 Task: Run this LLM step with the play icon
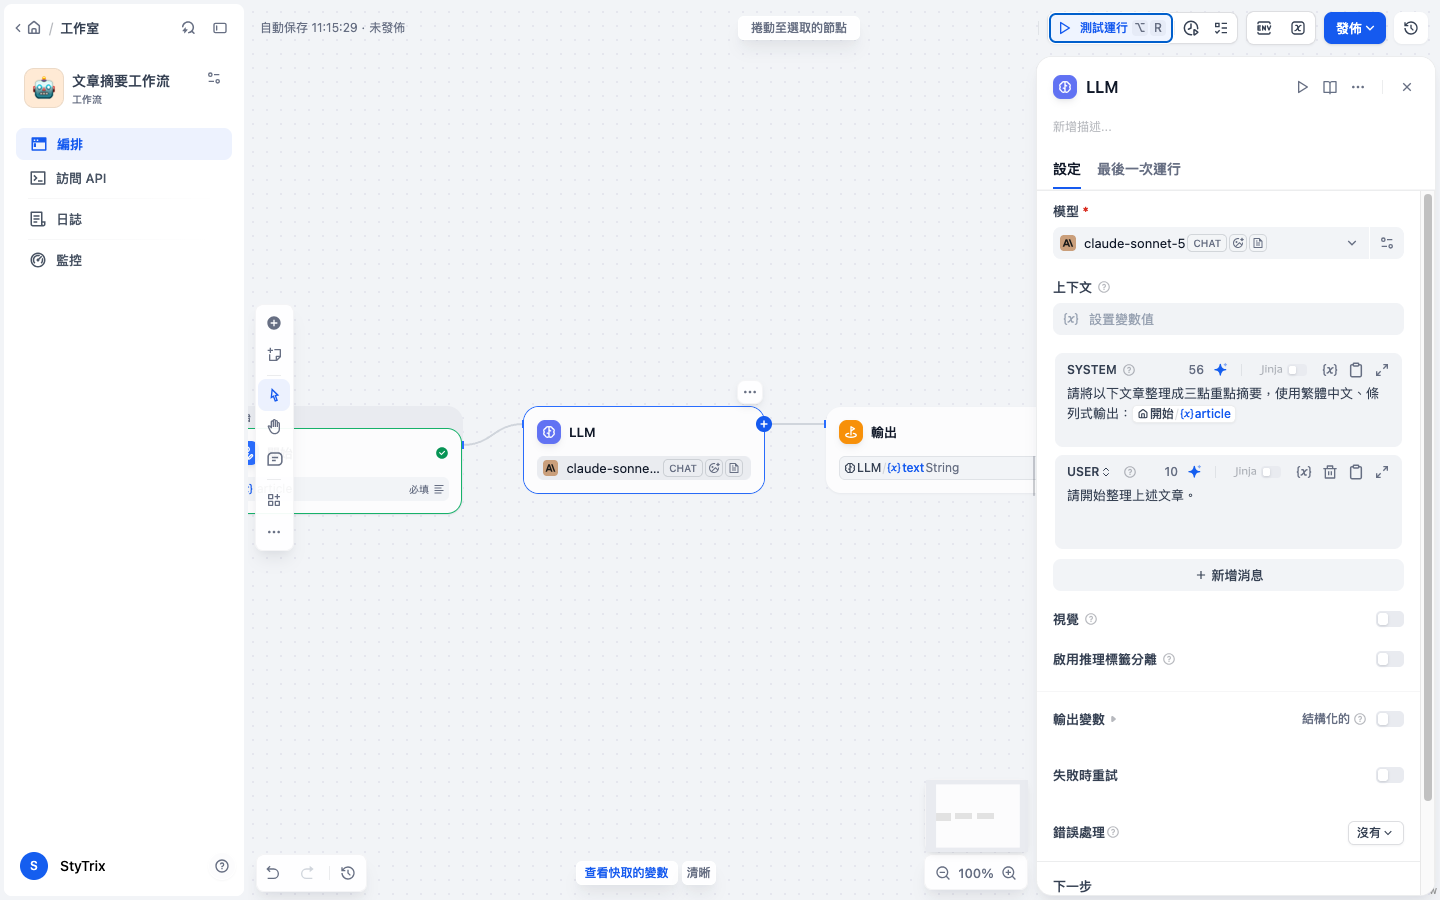tap(1302, 87)
